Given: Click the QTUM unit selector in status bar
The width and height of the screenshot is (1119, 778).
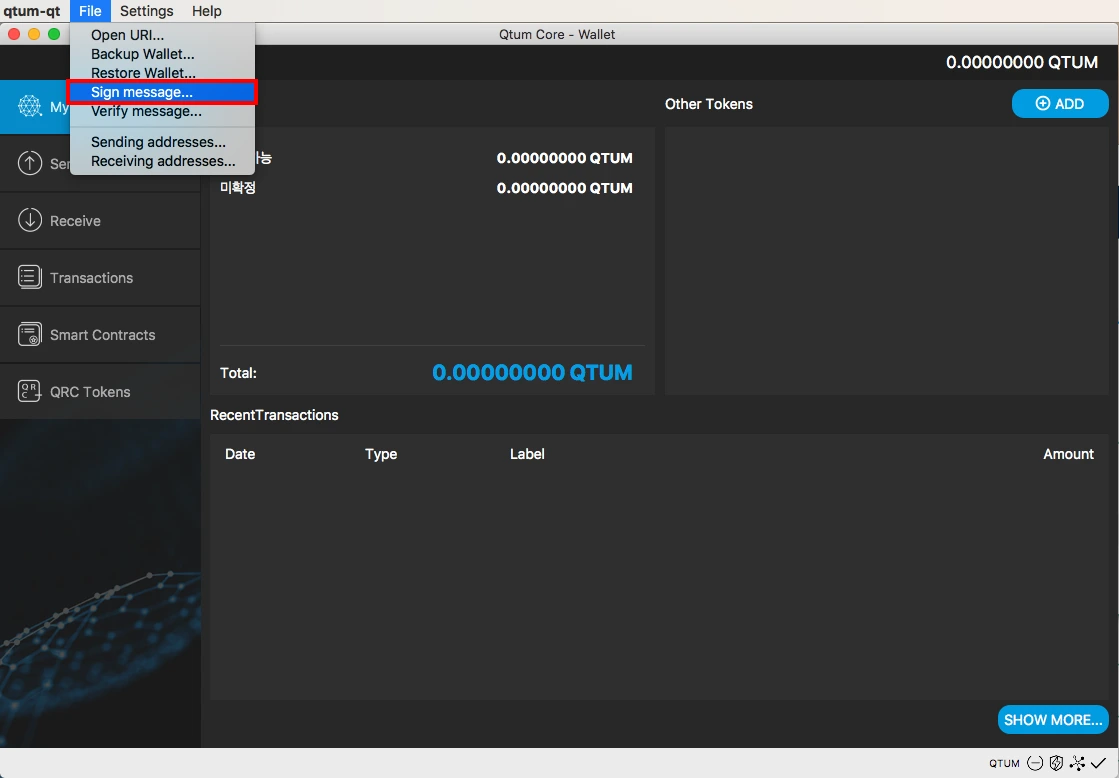Looking at the screenshot, I should pos(1004,763).
